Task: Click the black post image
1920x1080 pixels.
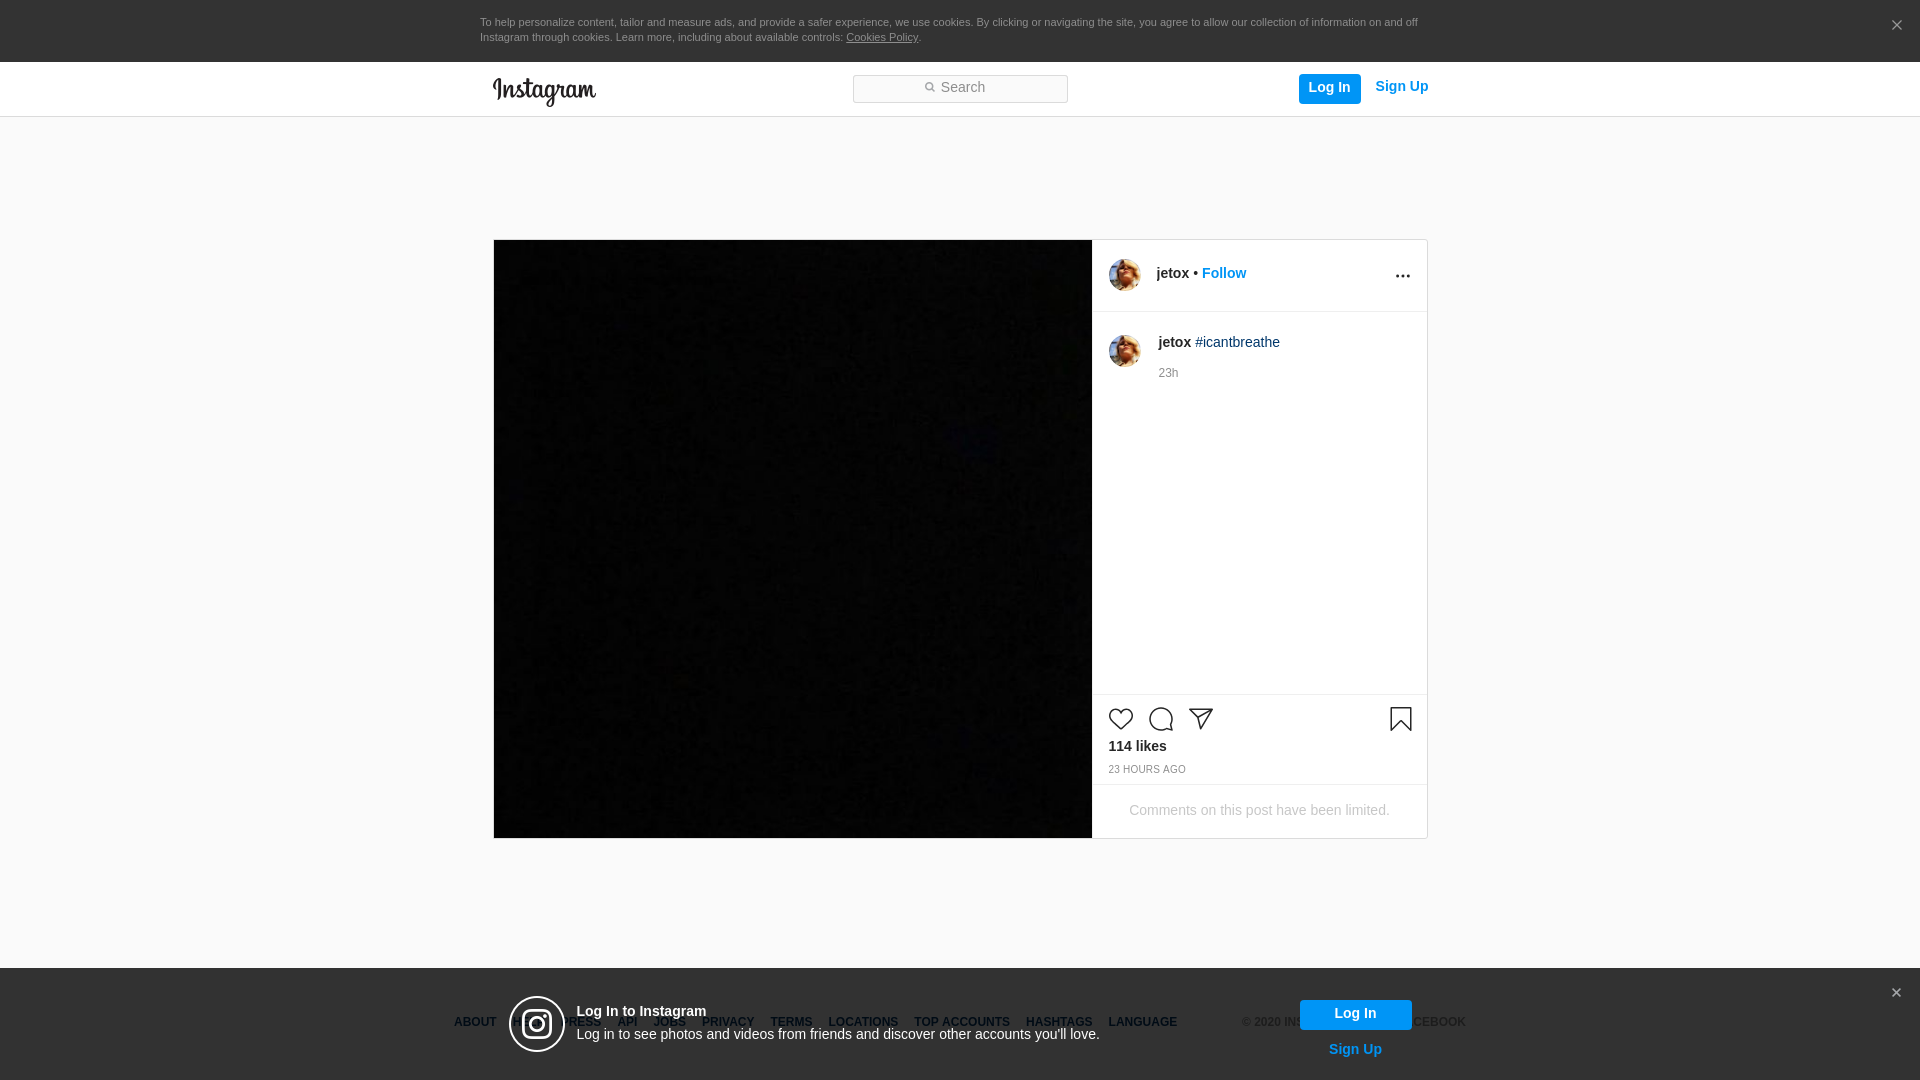Action: click(793, 539)
